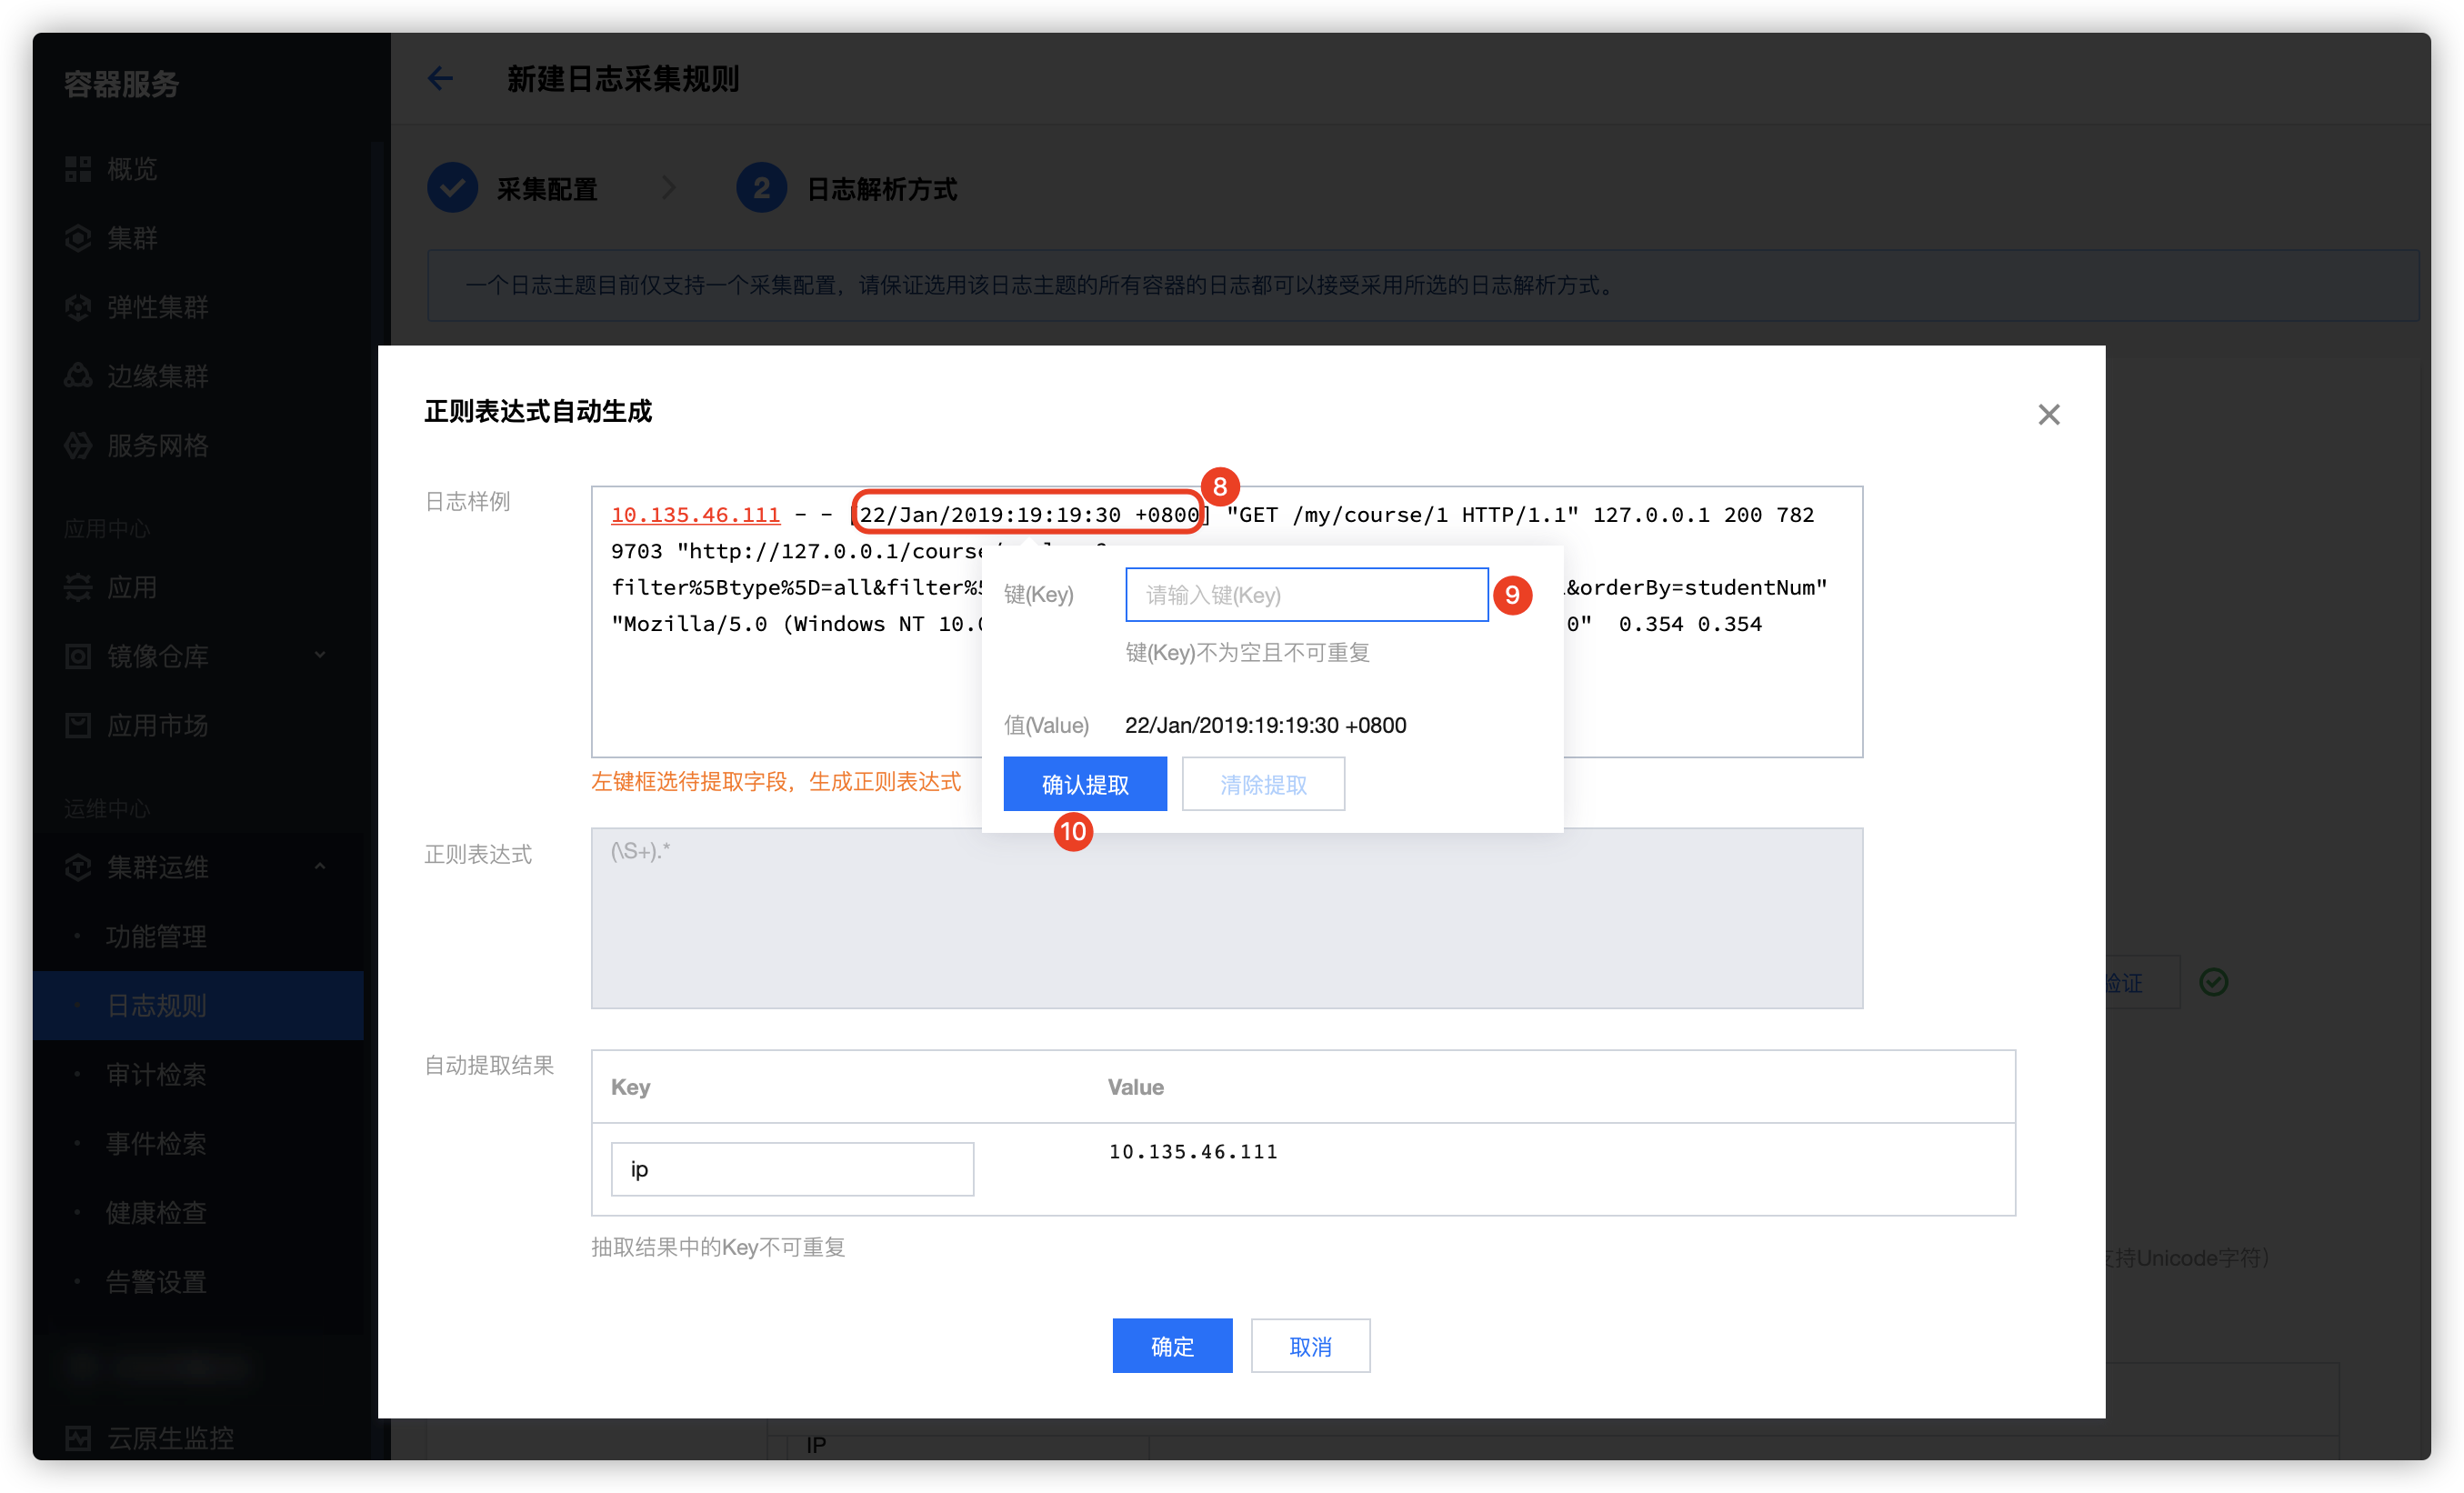Edit the 'ip' key field in results
This screenshot has width=2464, height=1493.
(x=792, y=1169)
